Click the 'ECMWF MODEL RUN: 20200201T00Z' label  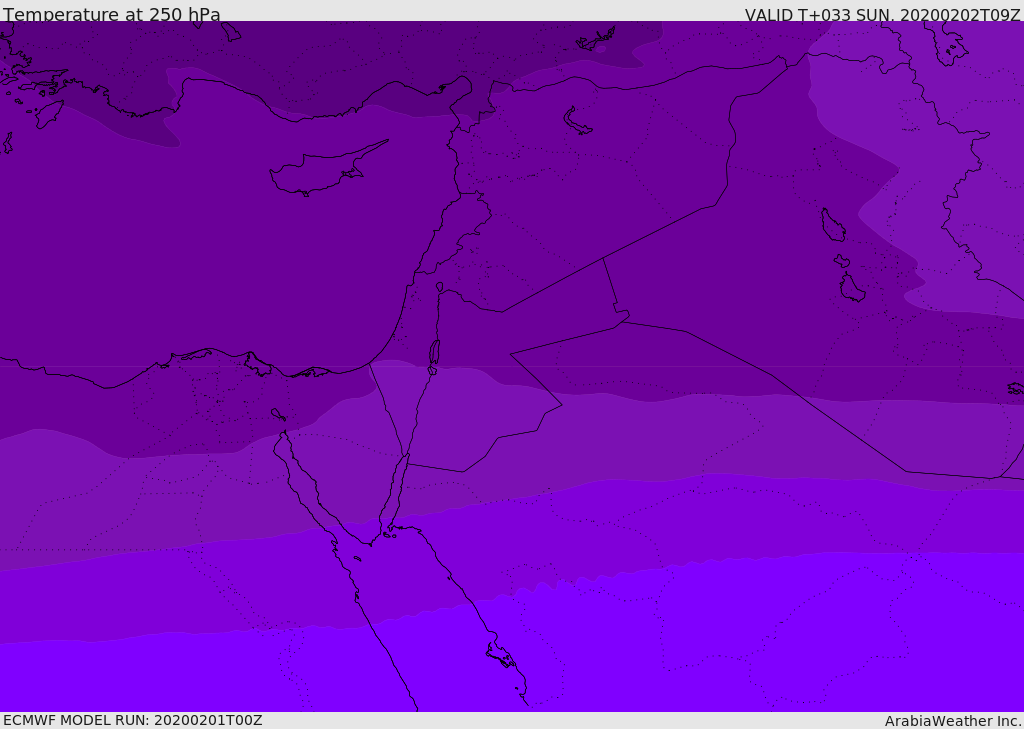point(133,720)
